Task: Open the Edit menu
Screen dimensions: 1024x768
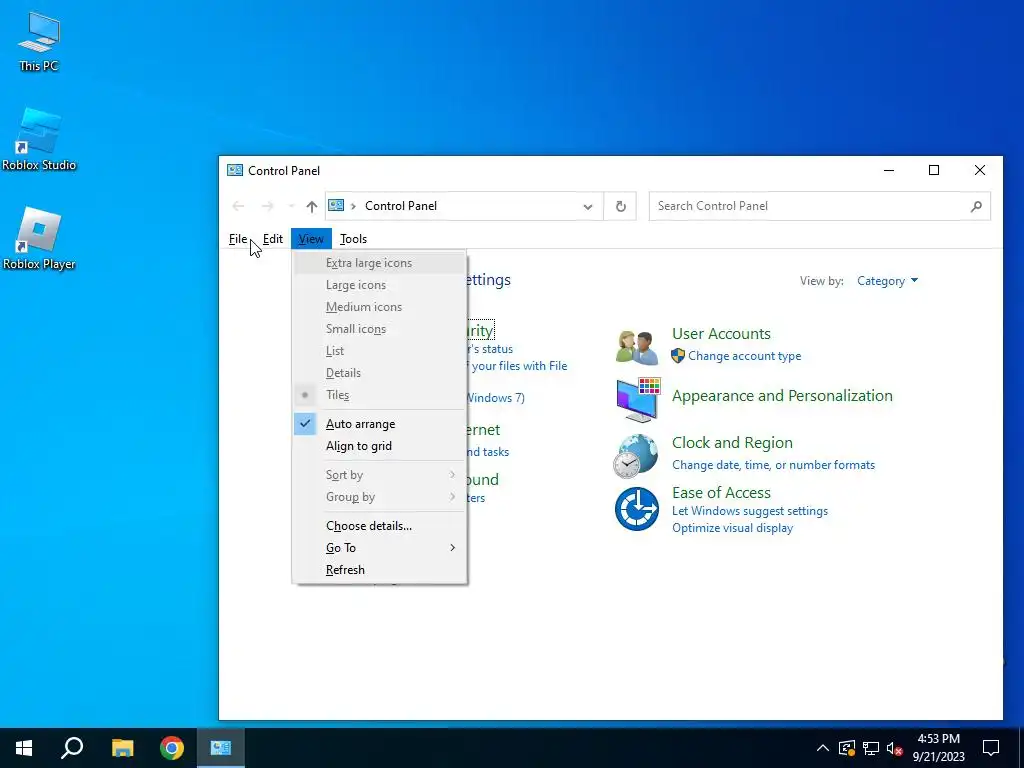Action: coord(273,239)
